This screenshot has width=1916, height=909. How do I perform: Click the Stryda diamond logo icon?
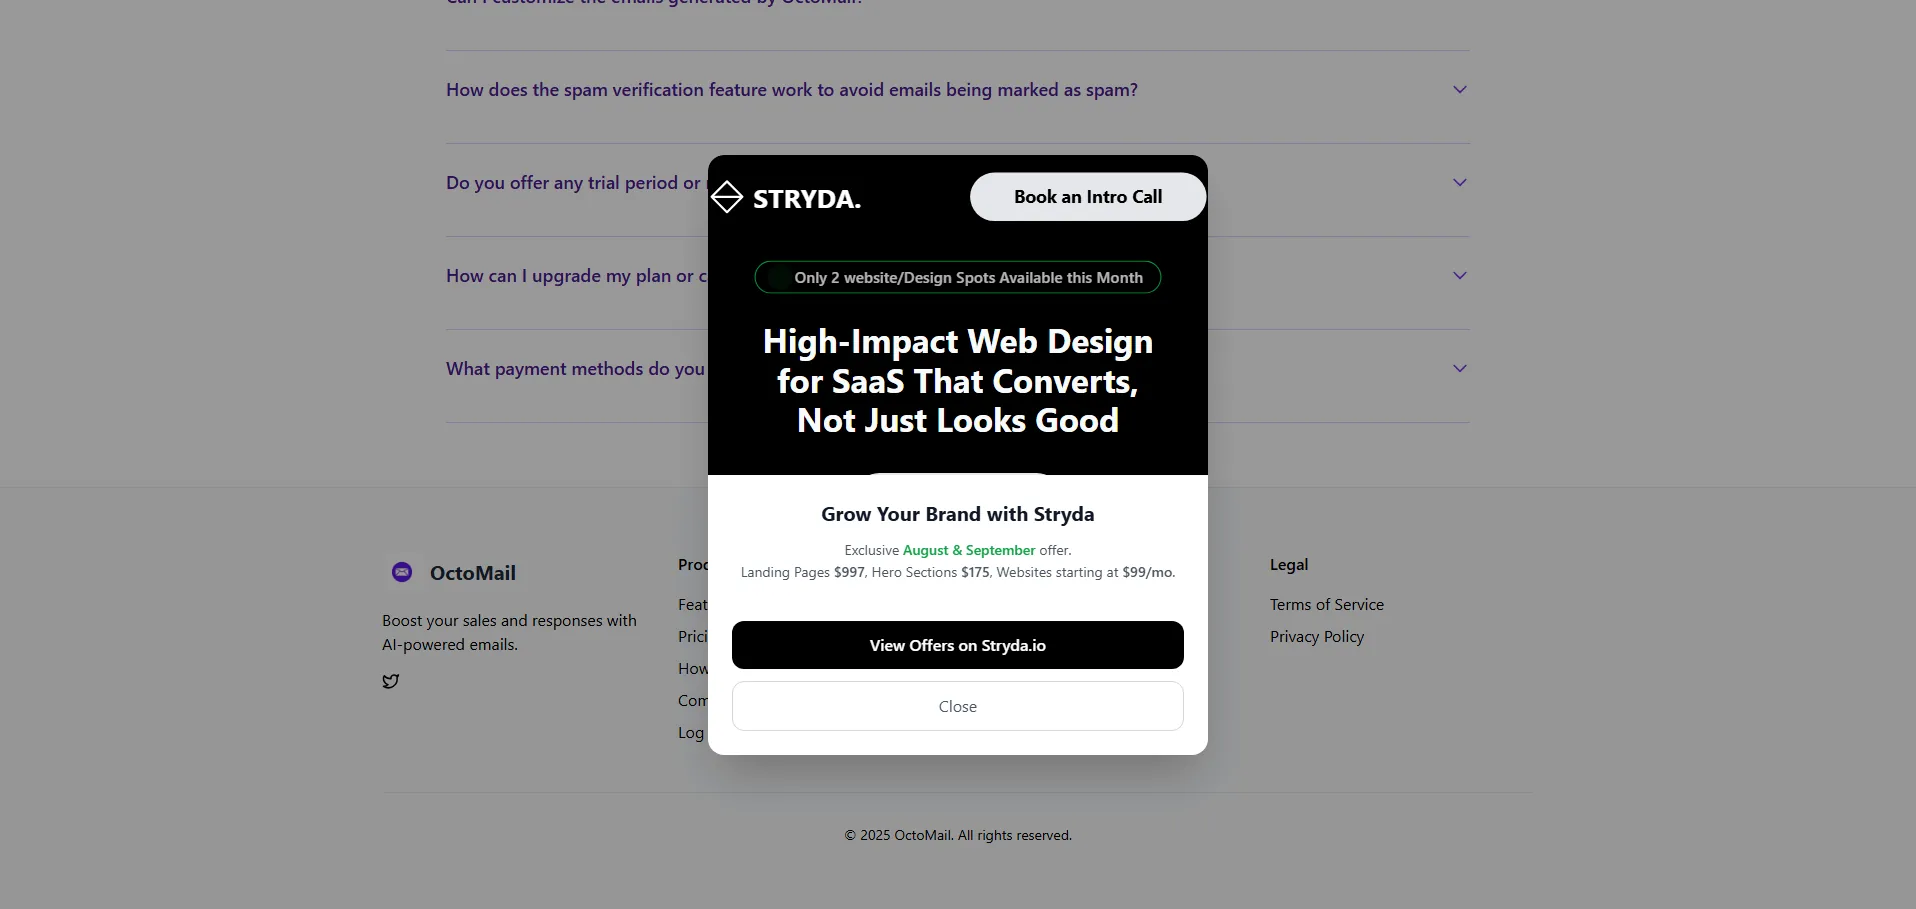coord(727,198)
